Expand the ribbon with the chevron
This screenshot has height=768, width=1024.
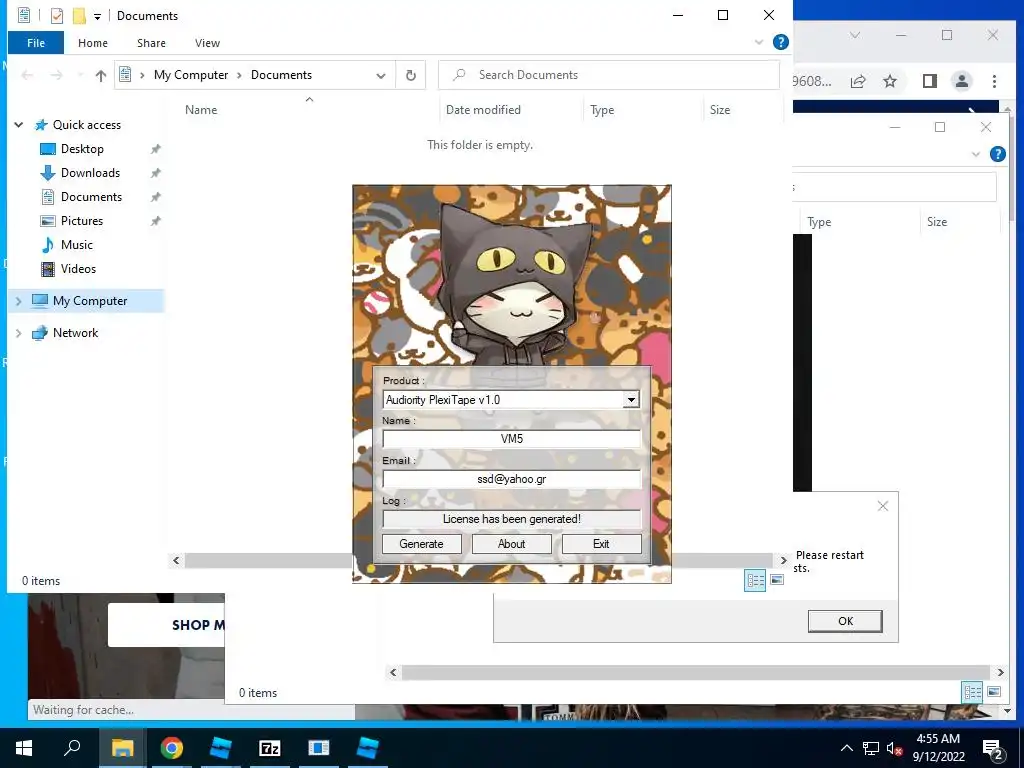pyautogui.click(x=759, y=42)
